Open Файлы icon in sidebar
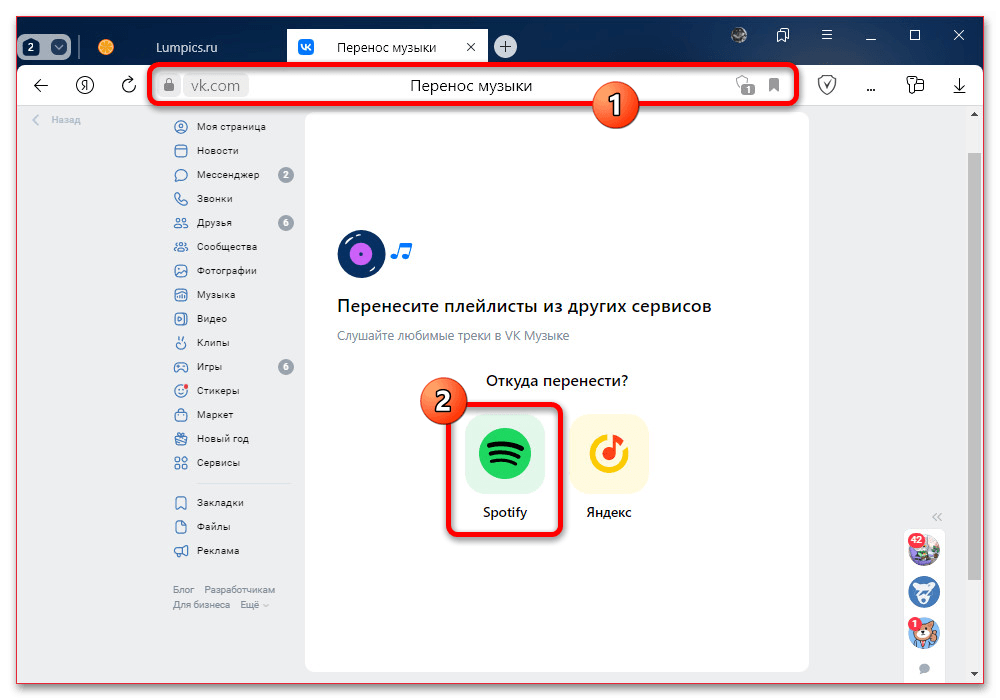Screen dimensions: 1000x700 pyautogui.click(x=181, y=527)
